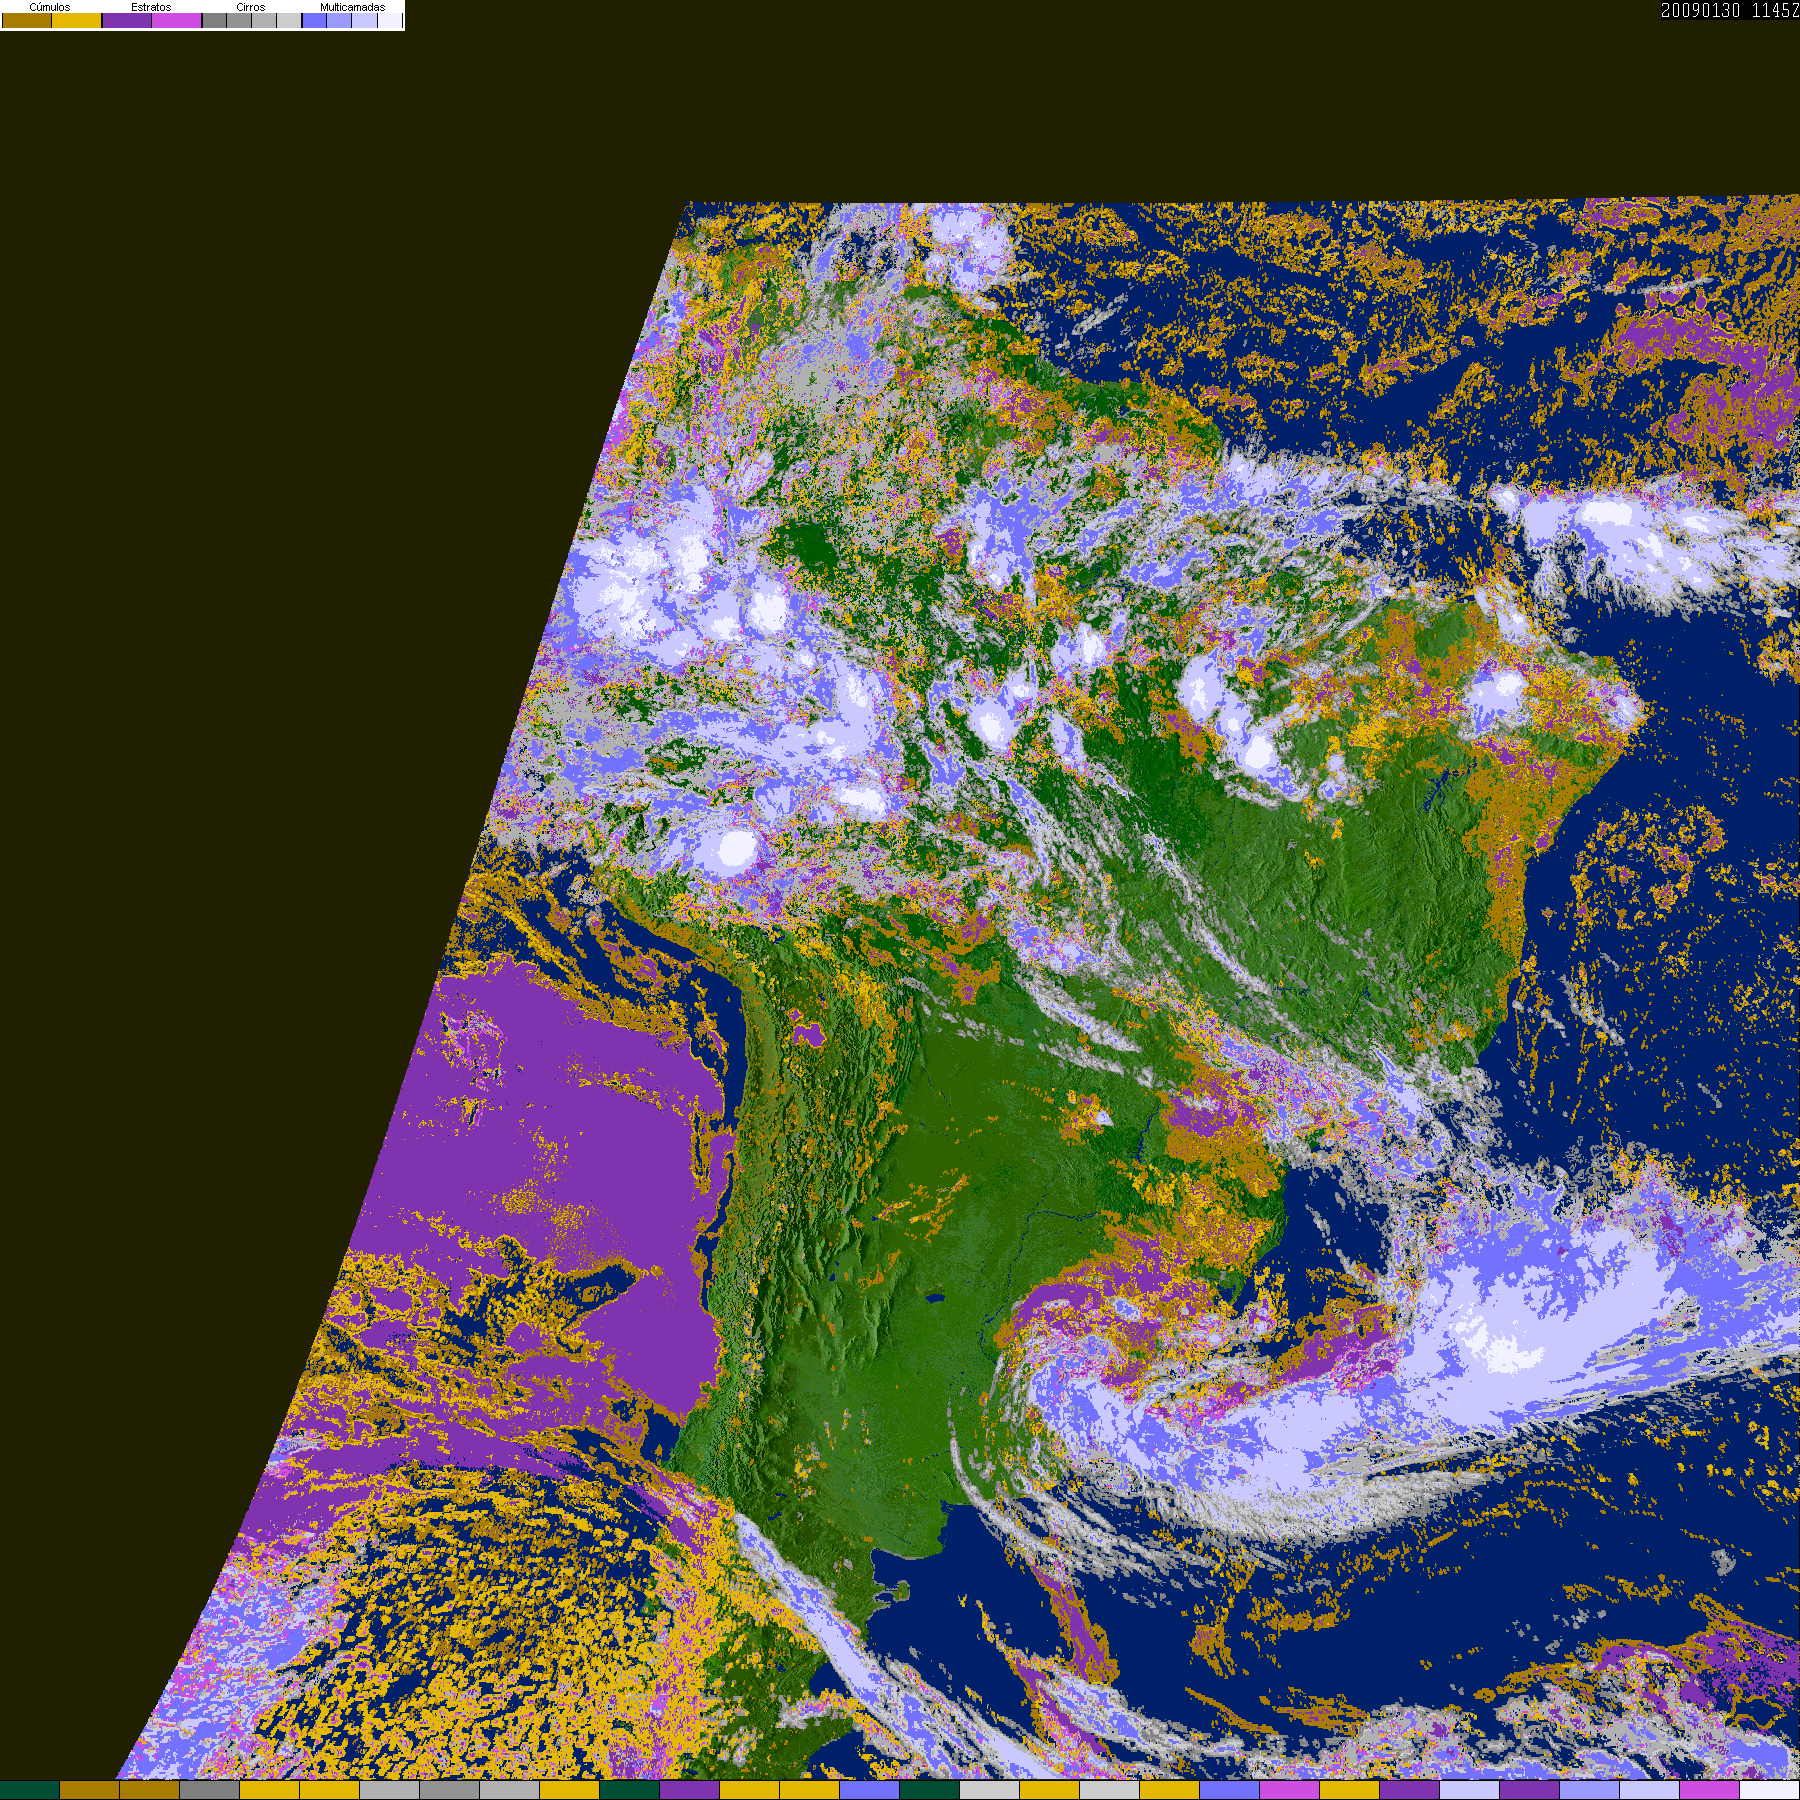The height and width of the screenshot is (1800, 1800).
Task: Click the dark brown Cúmulos legend swatch
Action: 27,20
